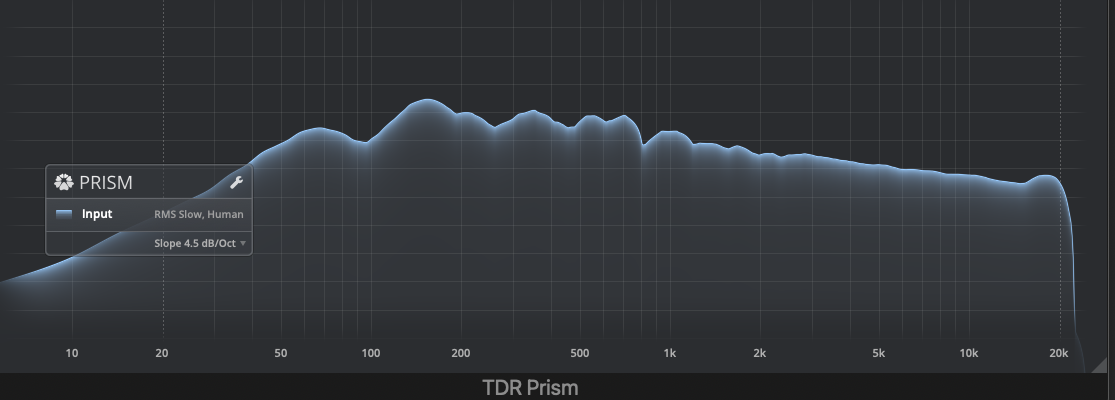Click the 1k frequency axis label

[x=670, y=353]
